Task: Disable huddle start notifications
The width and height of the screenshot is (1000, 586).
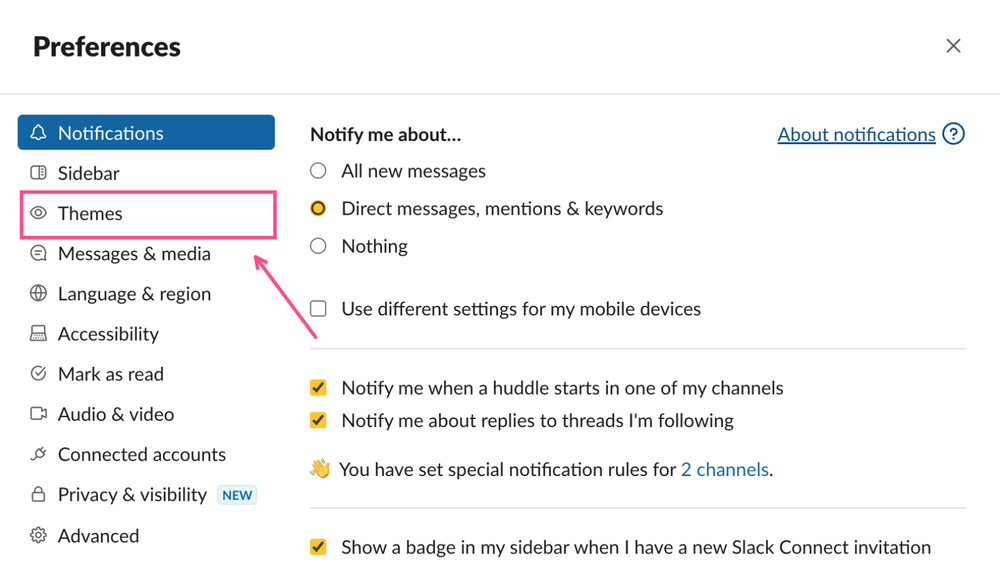Action: click(317, 387)
